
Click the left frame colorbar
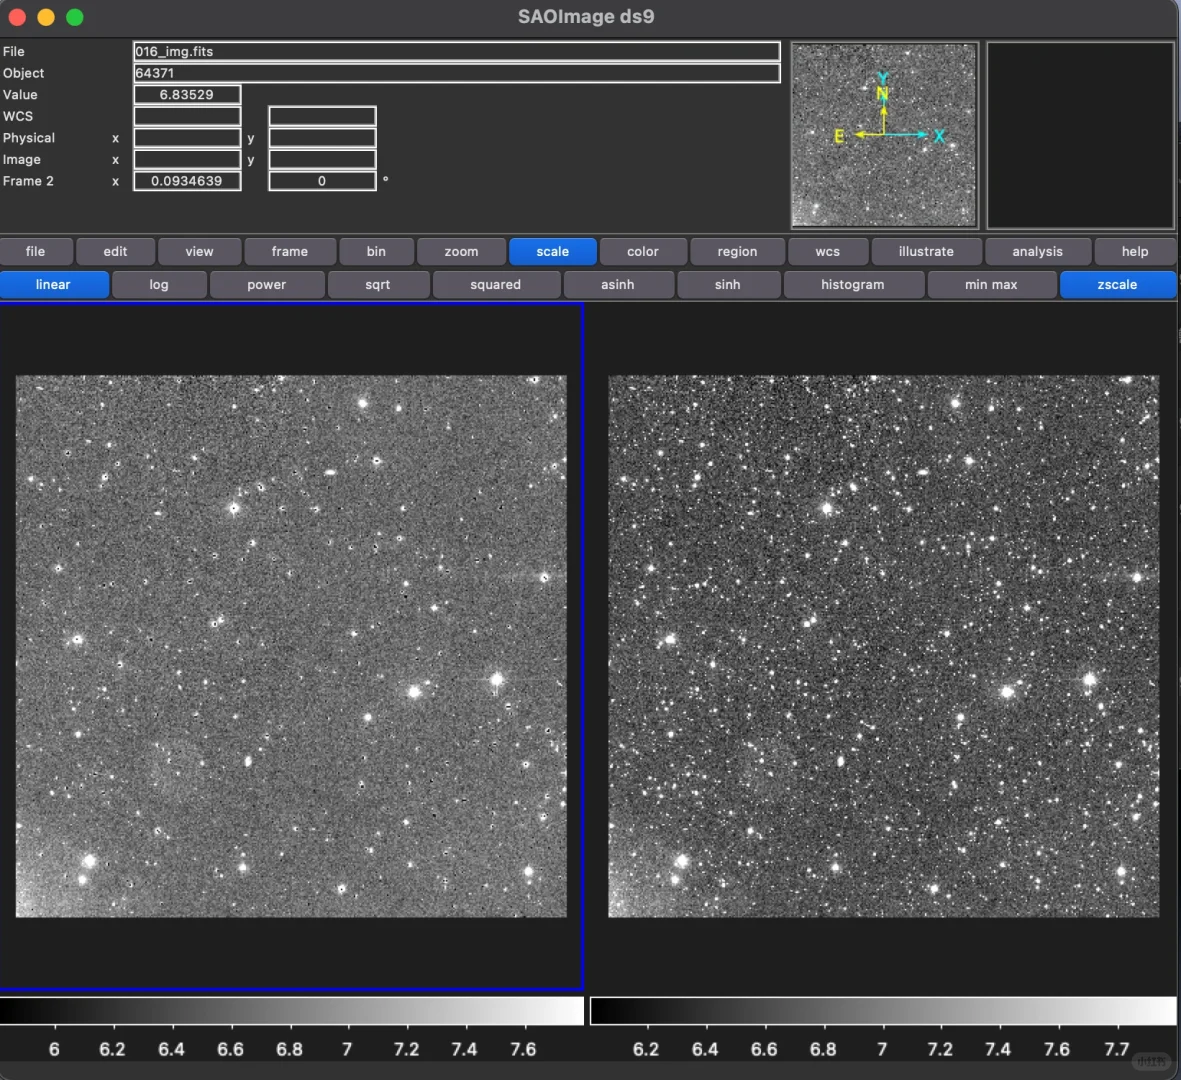(x=291, y=1011)
